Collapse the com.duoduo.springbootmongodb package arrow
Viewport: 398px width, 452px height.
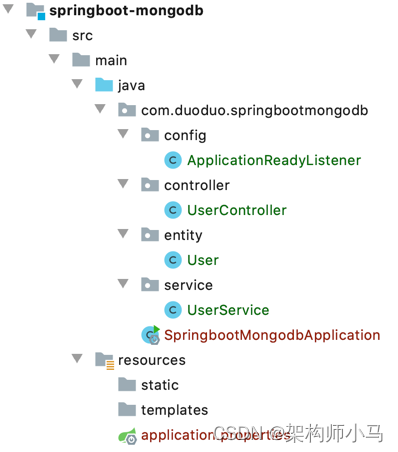click(x=100, y=109)
